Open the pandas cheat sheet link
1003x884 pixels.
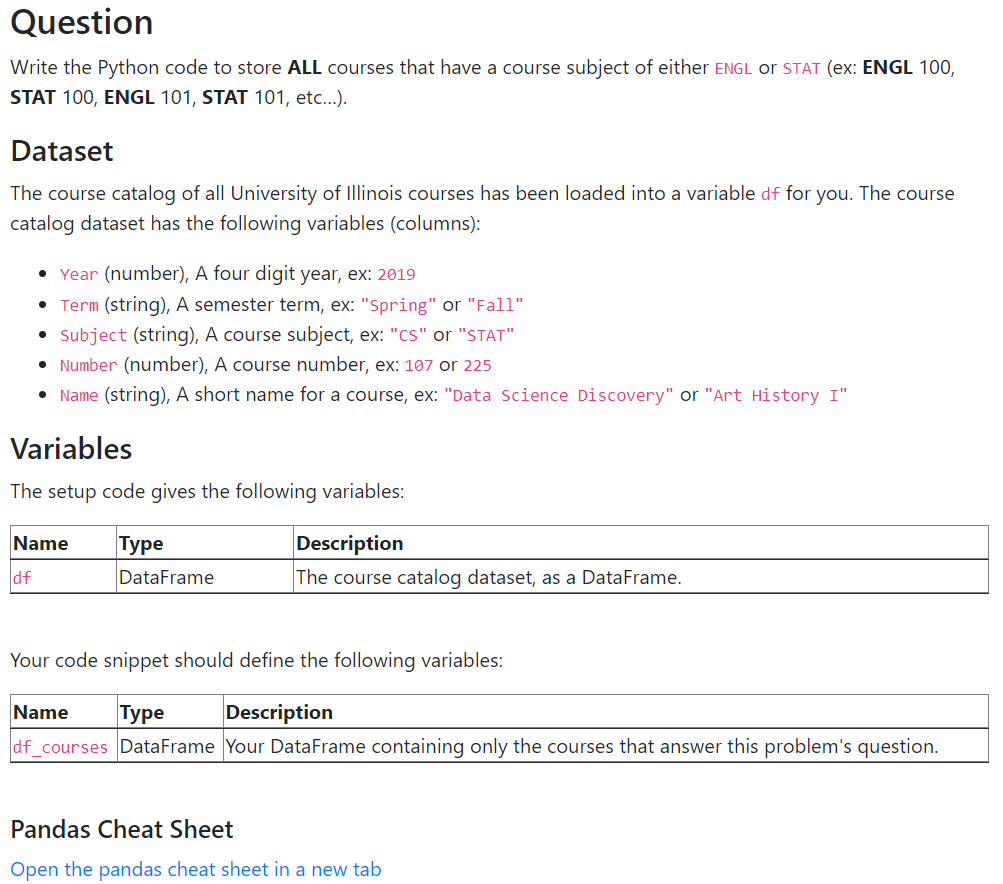click(196, 869)
